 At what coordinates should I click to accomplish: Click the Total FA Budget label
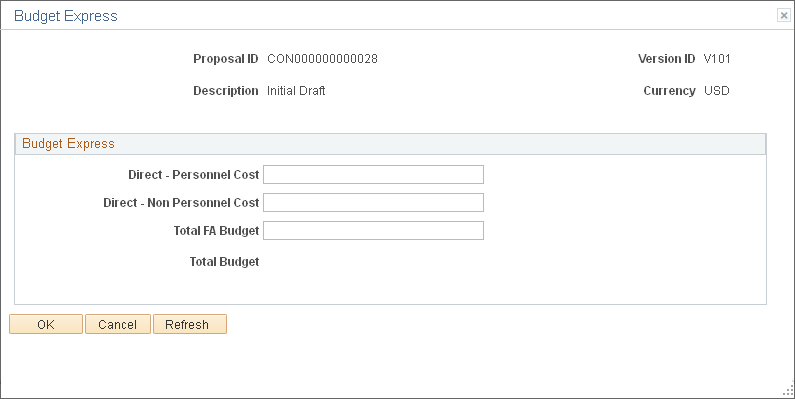(216, 231)
